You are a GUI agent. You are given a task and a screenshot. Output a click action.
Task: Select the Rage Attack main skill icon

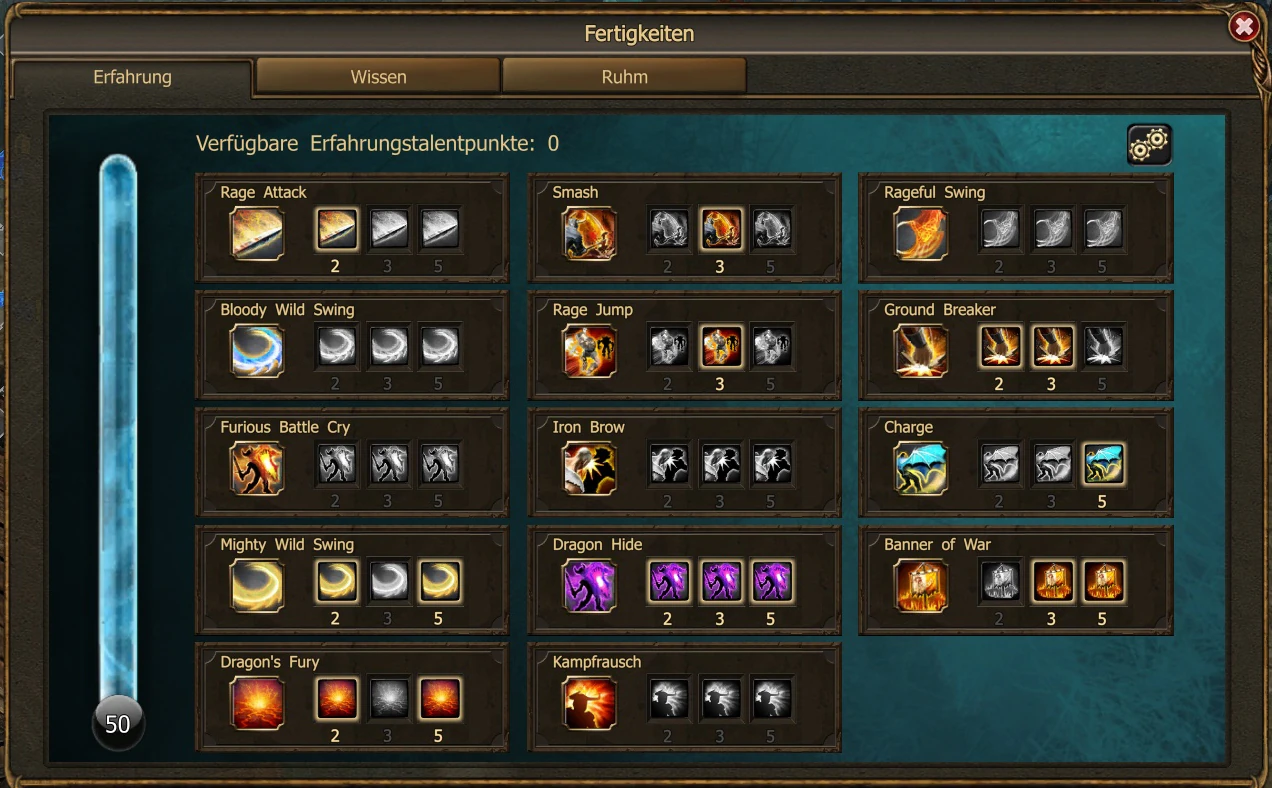pos(257,233)
